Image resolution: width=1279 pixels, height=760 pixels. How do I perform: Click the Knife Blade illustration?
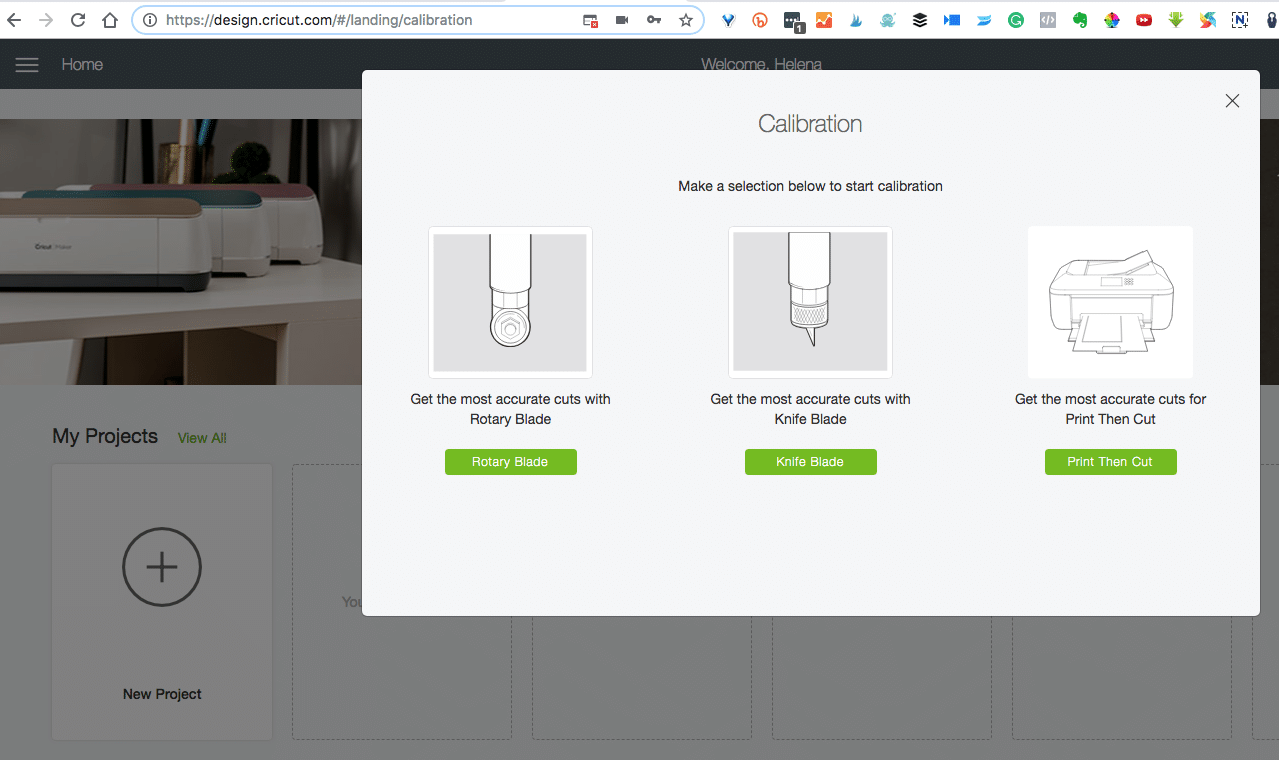[810, 302]
